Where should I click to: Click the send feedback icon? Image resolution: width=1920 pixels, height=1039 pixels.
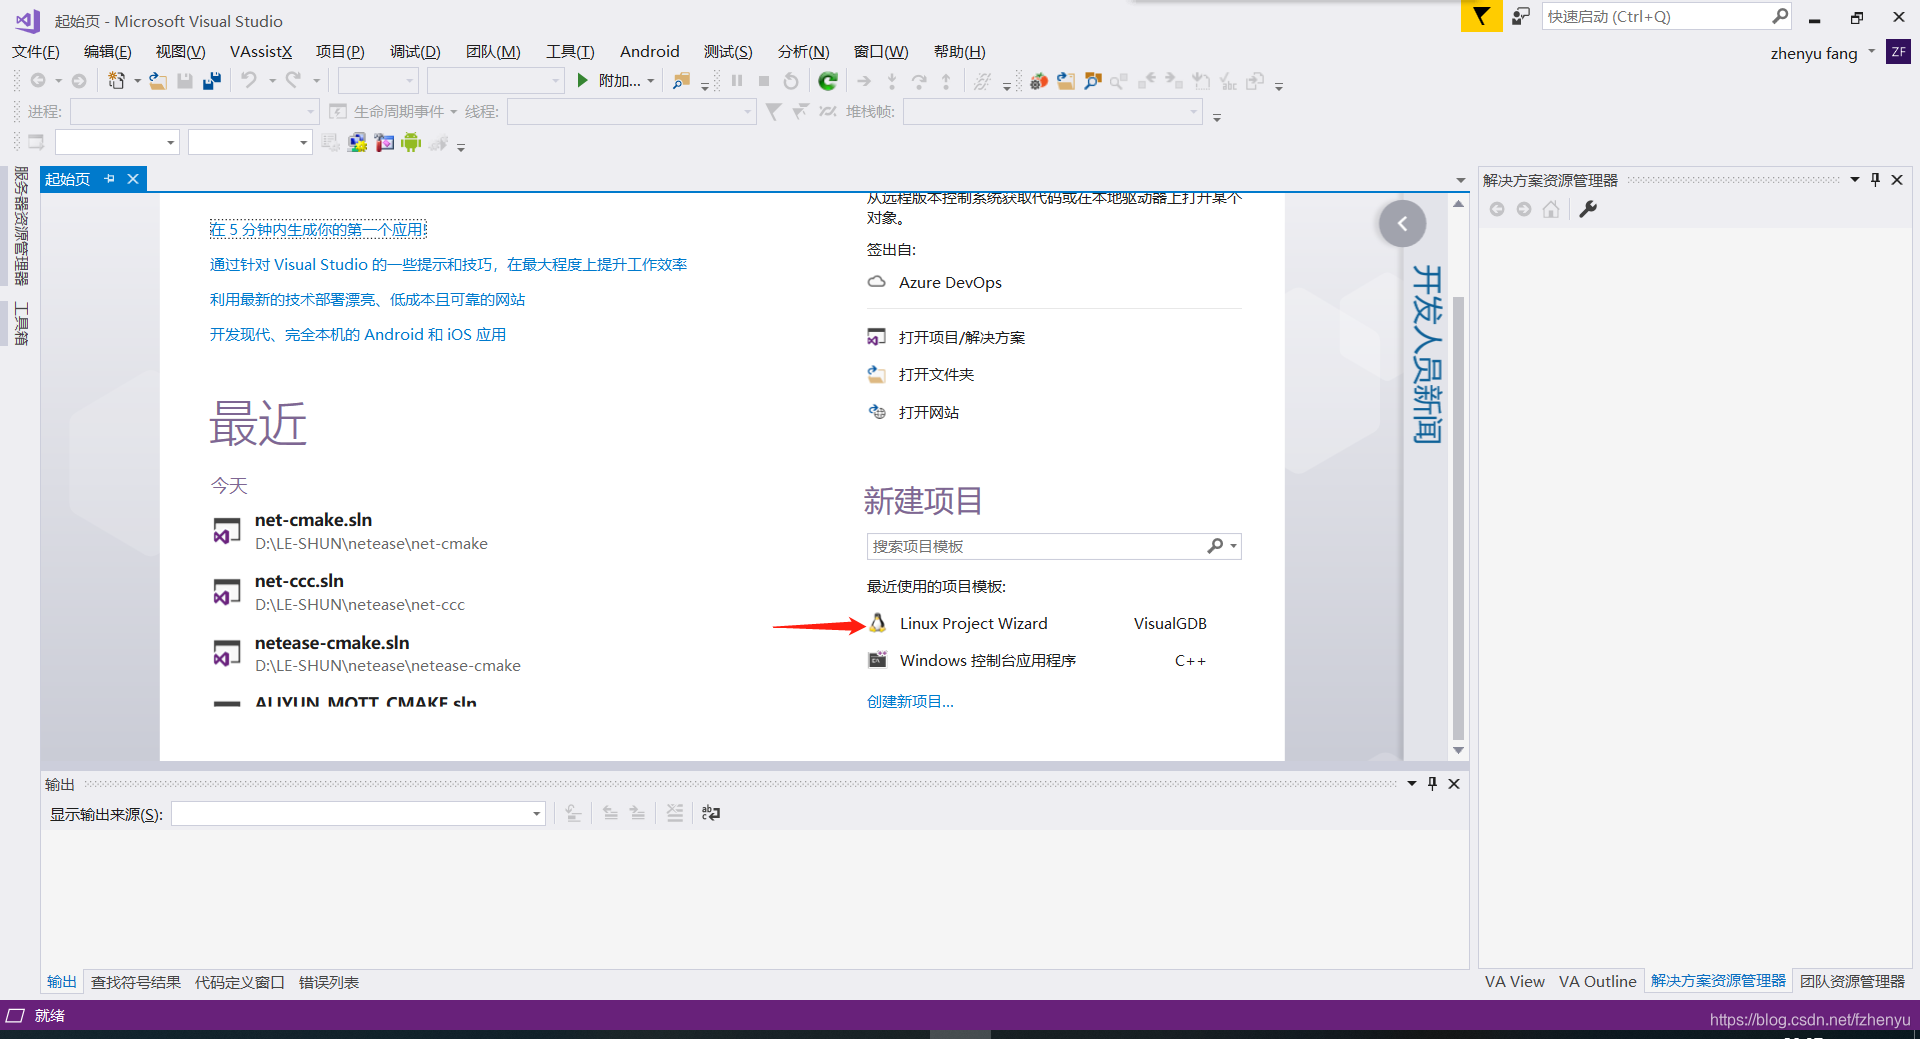1521,16
